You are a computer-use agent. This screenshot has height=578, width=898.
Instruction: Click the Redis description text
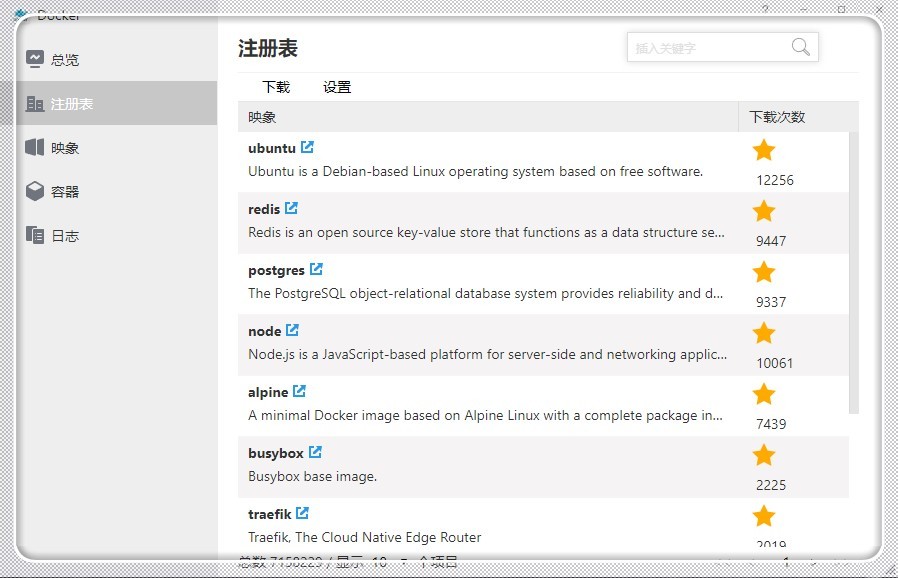(486, 233)
